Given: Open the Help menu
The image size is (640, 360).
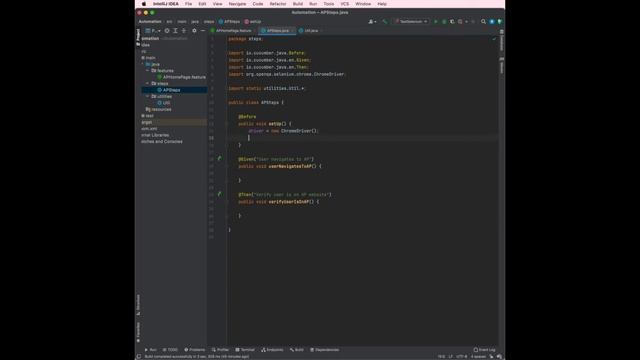Looking at the screenshot, I should pyautogui.click(x=382, y=4).
